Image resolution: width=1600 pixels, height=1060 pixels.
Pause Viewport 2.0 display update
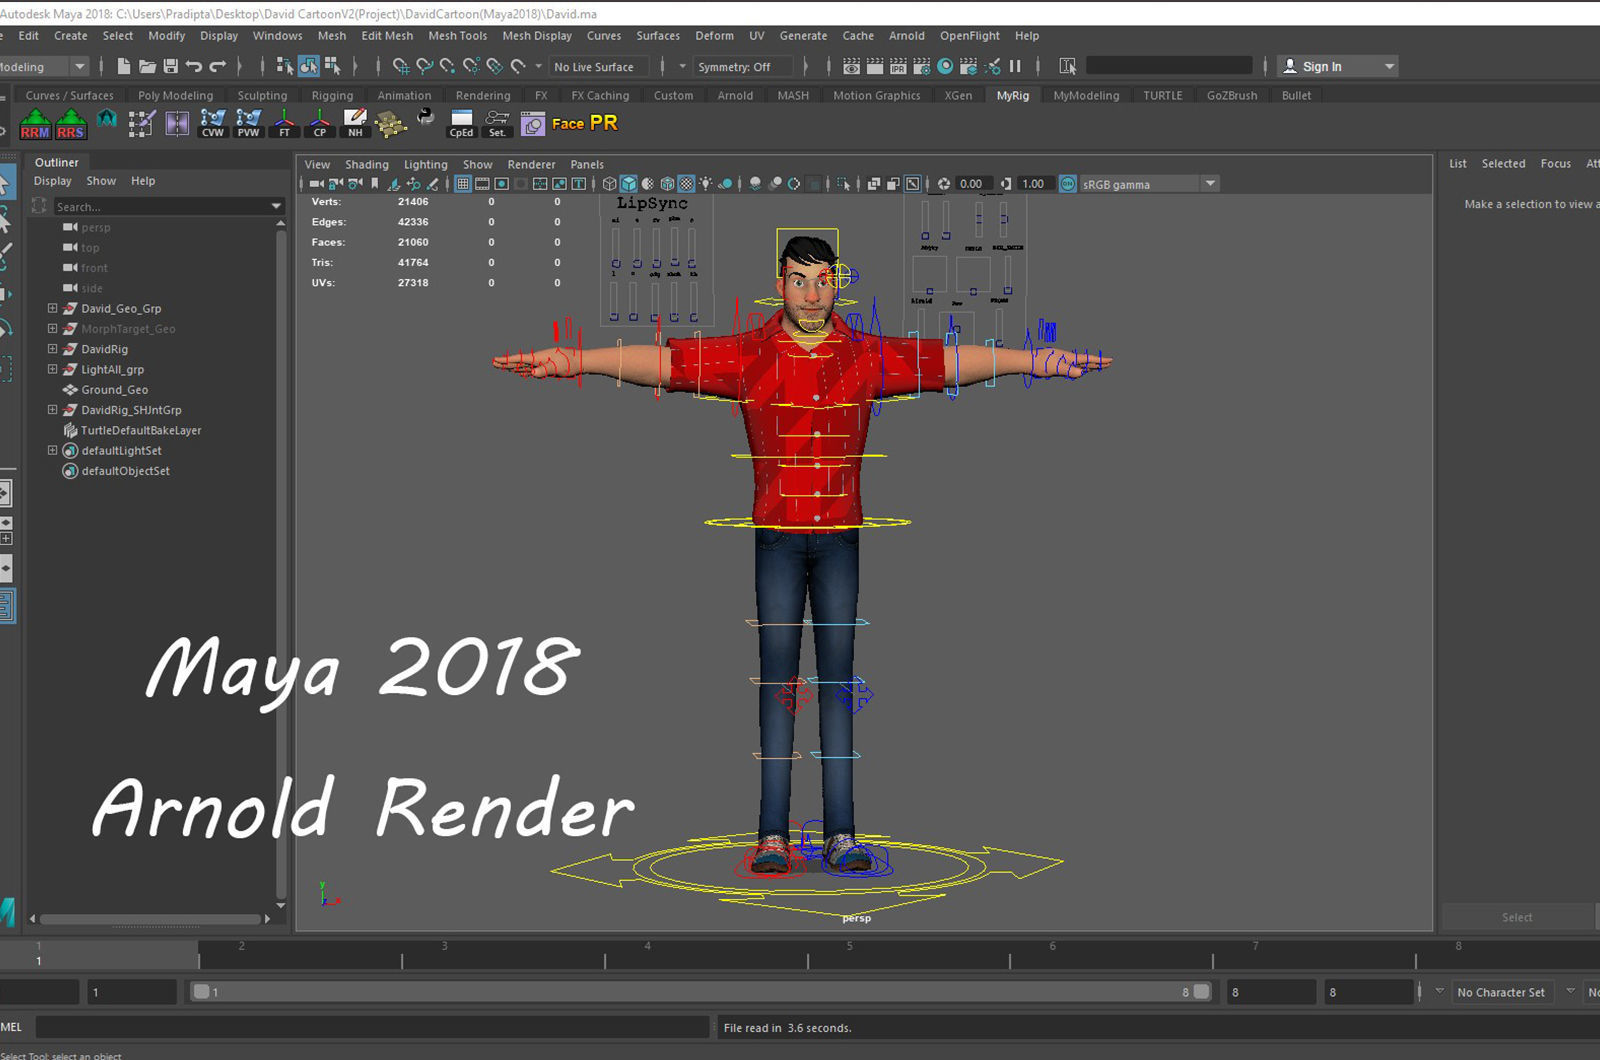pos(1015,66)
